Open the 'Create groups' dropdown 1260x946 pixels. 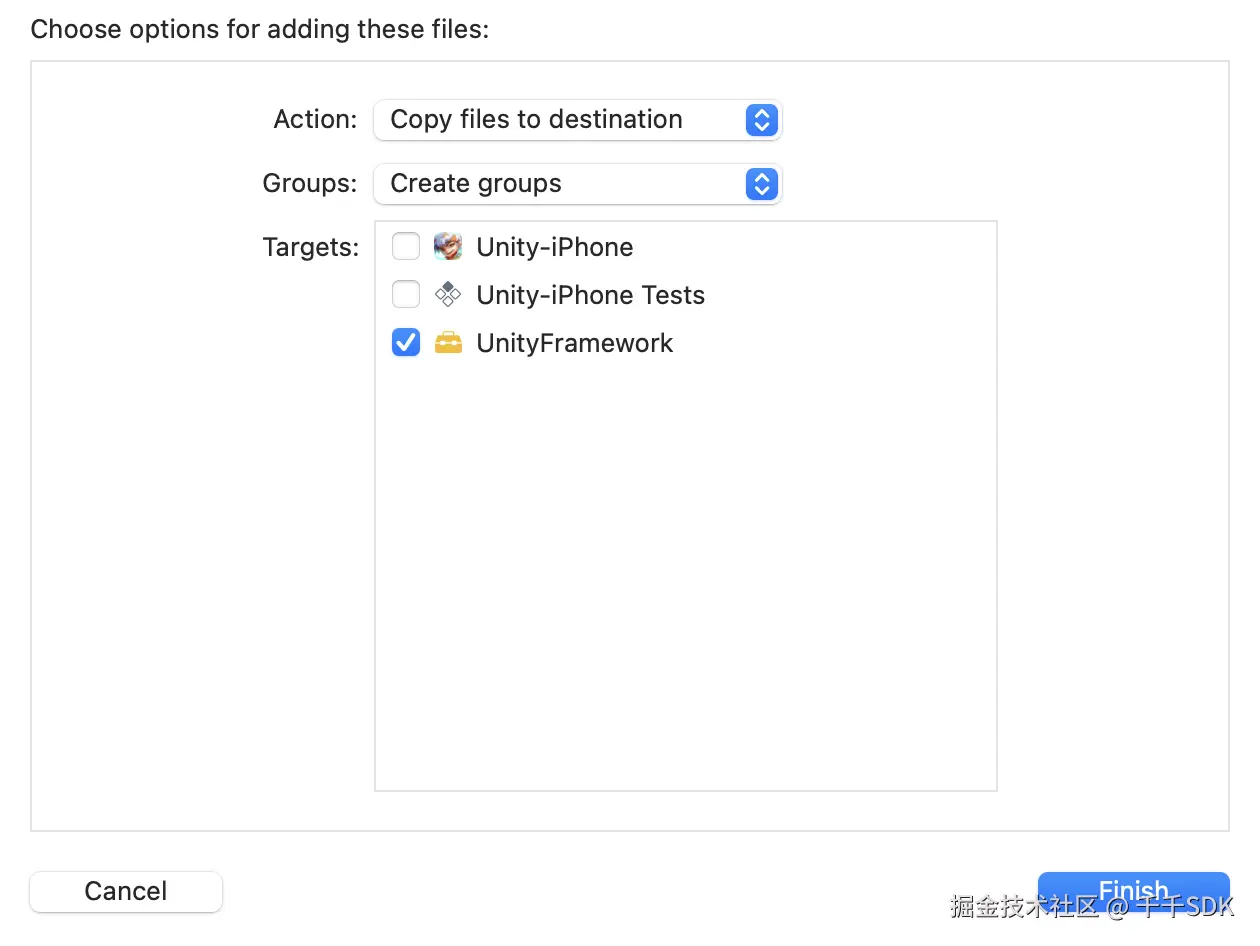point(560,184)
